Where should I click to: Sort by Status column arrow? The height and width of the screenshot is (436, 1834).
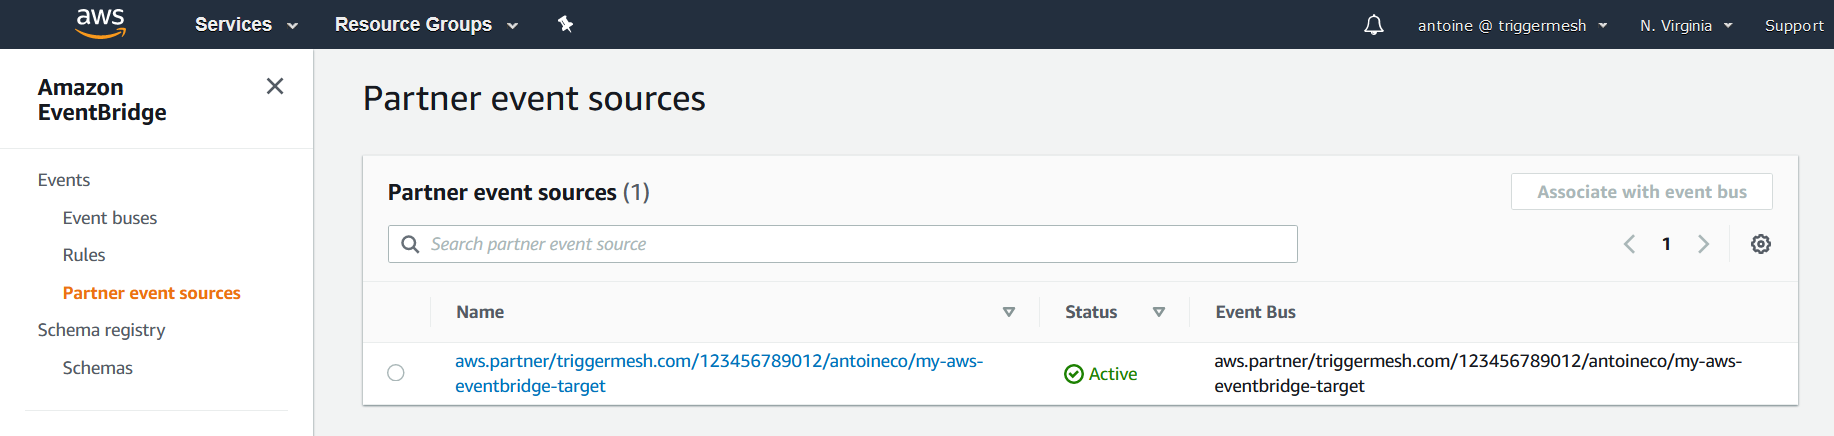pos(1159,312)
